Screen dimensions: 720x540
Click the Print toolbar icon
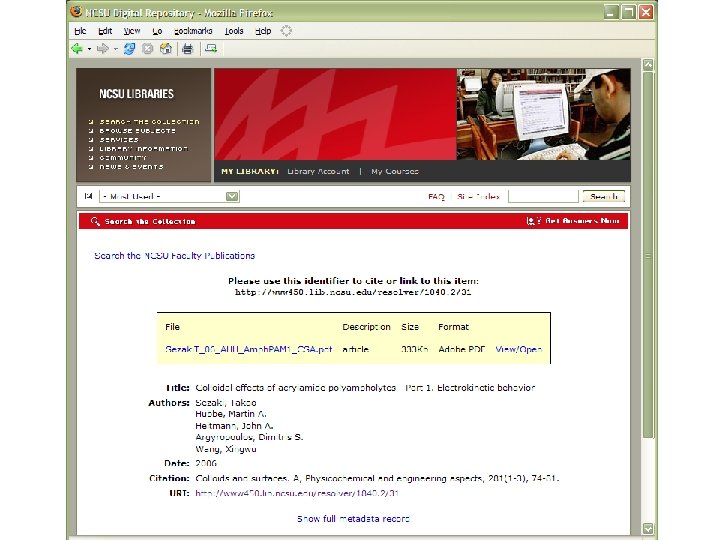(x=187, y=48)
